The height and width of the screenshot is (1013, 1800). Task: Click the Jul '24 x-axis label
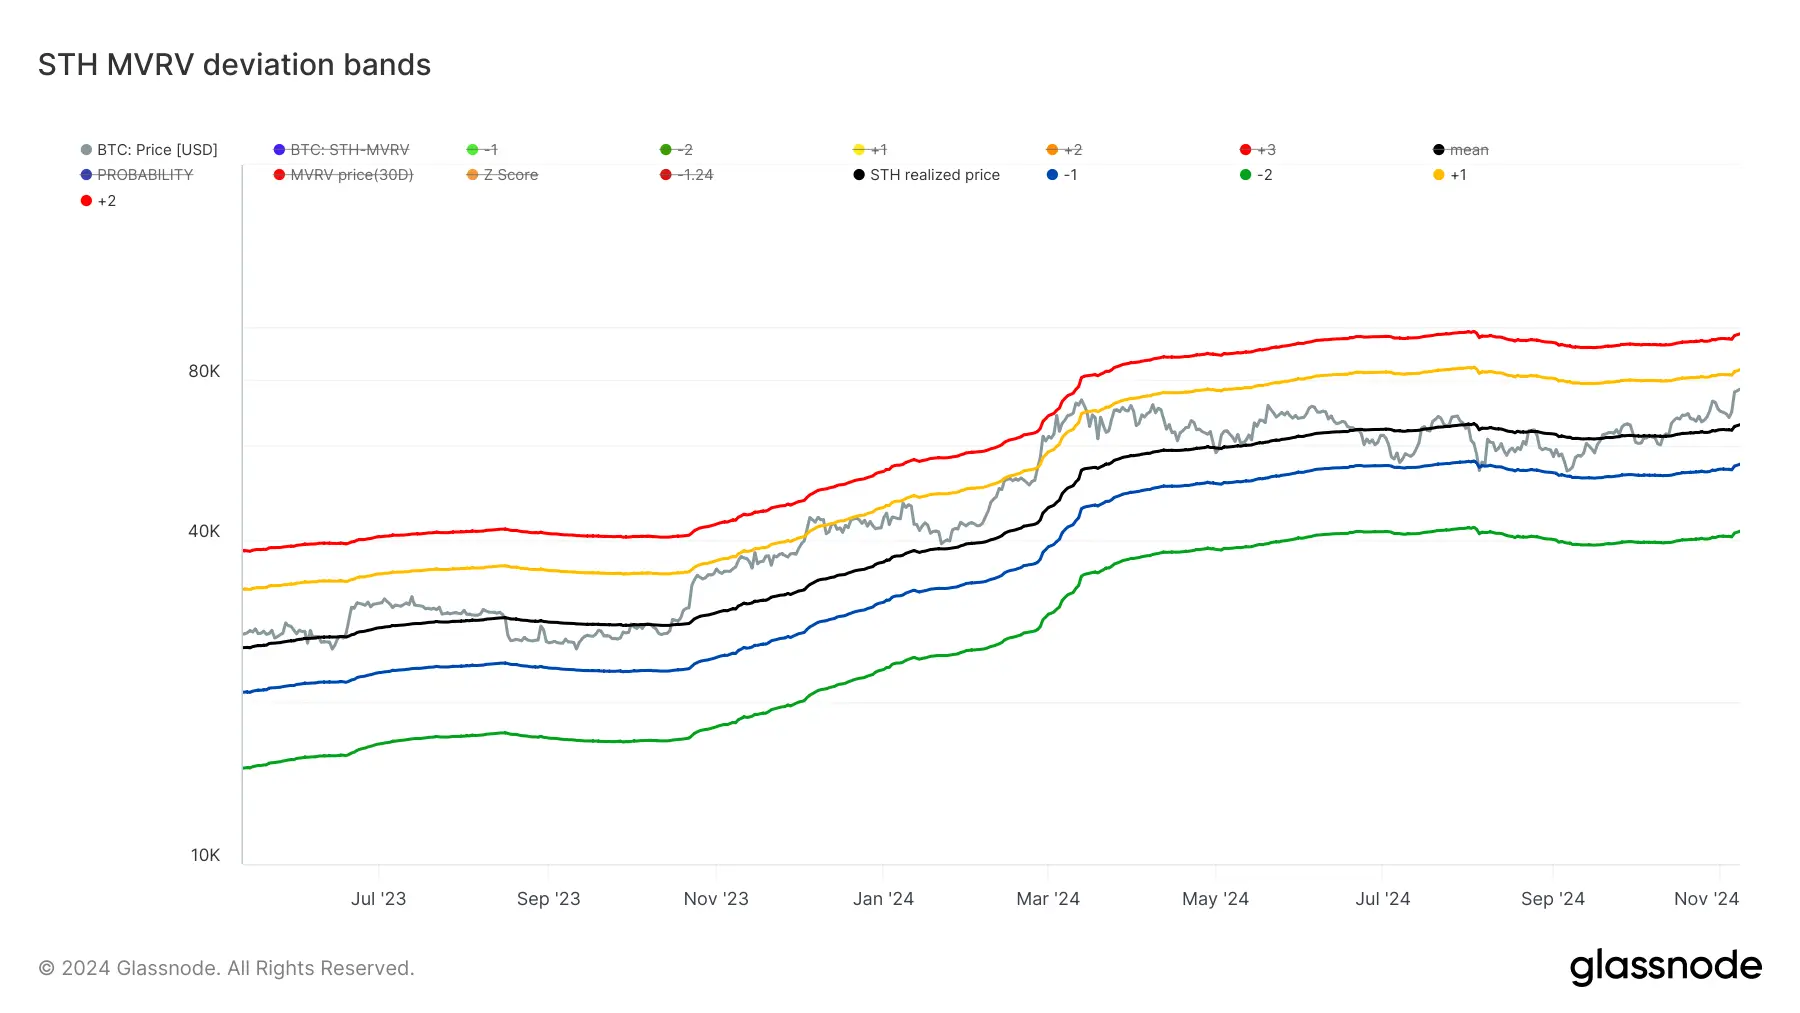pos(1382,899)
